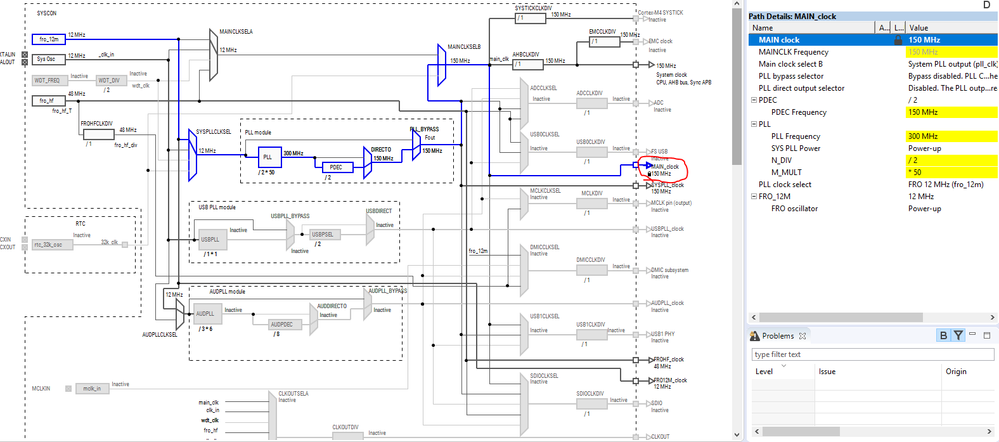Click the PLL_BYPASS multiplexer
This screenshot has width=999, height=442.
[417, 145]
